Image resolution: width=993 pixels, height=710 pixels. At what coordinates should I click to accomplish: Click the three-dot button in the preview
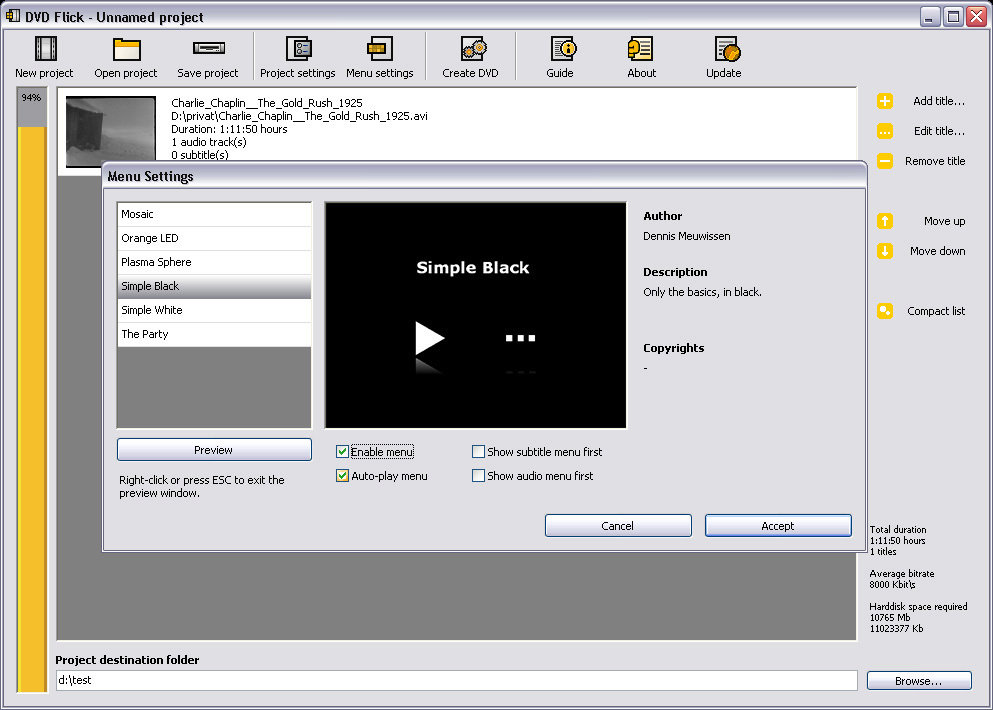click(x=521, y=338)
